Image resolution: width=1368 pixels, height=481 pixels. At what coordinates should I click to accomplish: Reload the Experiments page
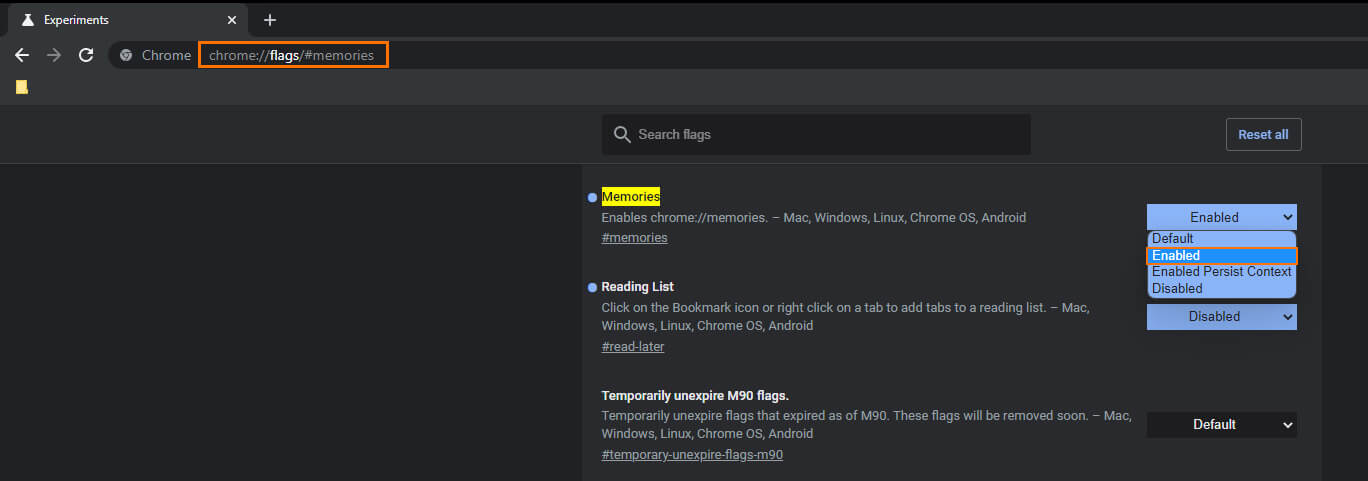(86, 55)
